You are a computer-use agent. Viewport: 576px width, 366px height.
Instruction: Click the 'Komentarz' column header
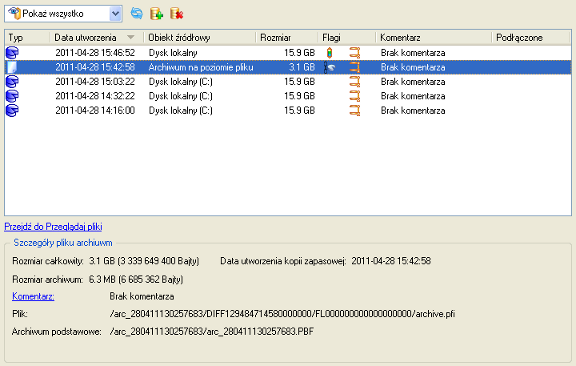pos(434,37)
